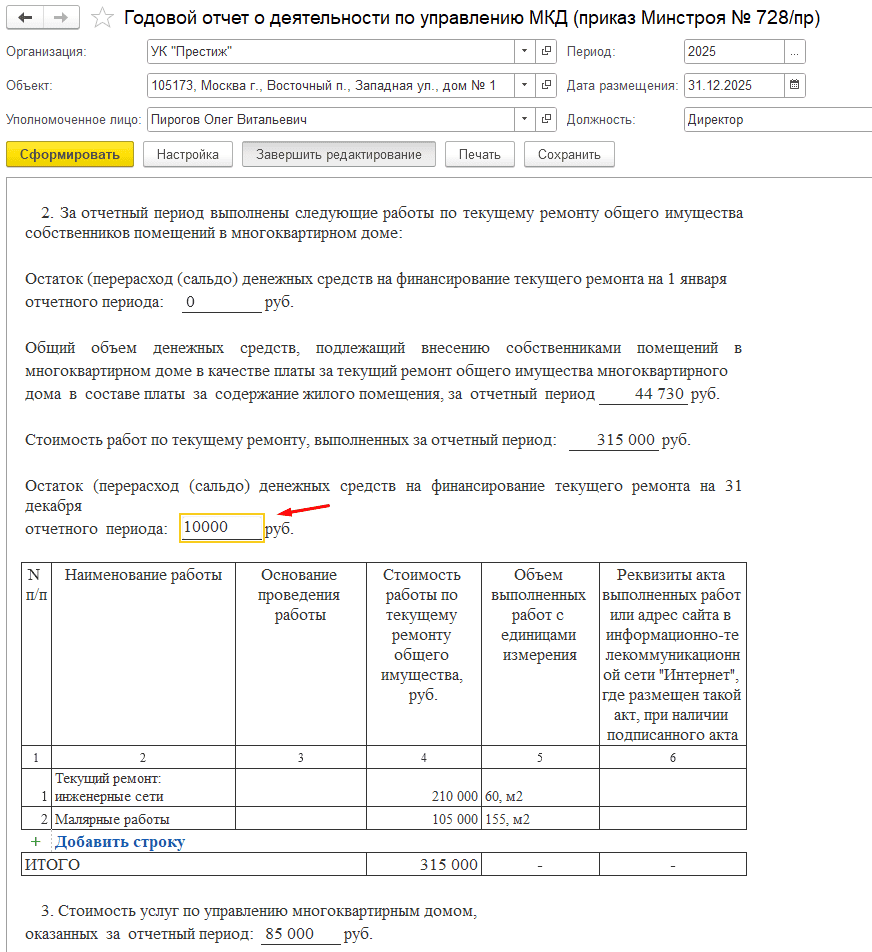Click the forward navigation arrow
Viewport: 872px width, 952px height.
click(60, 18)
